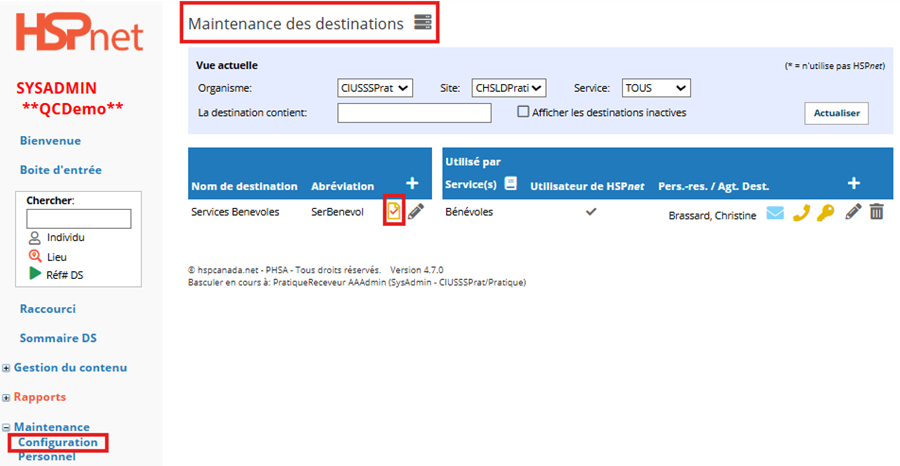
Task: Delete the Bénévoles service with trash icon
Action: pyautogui.click(x=876, y=211)
